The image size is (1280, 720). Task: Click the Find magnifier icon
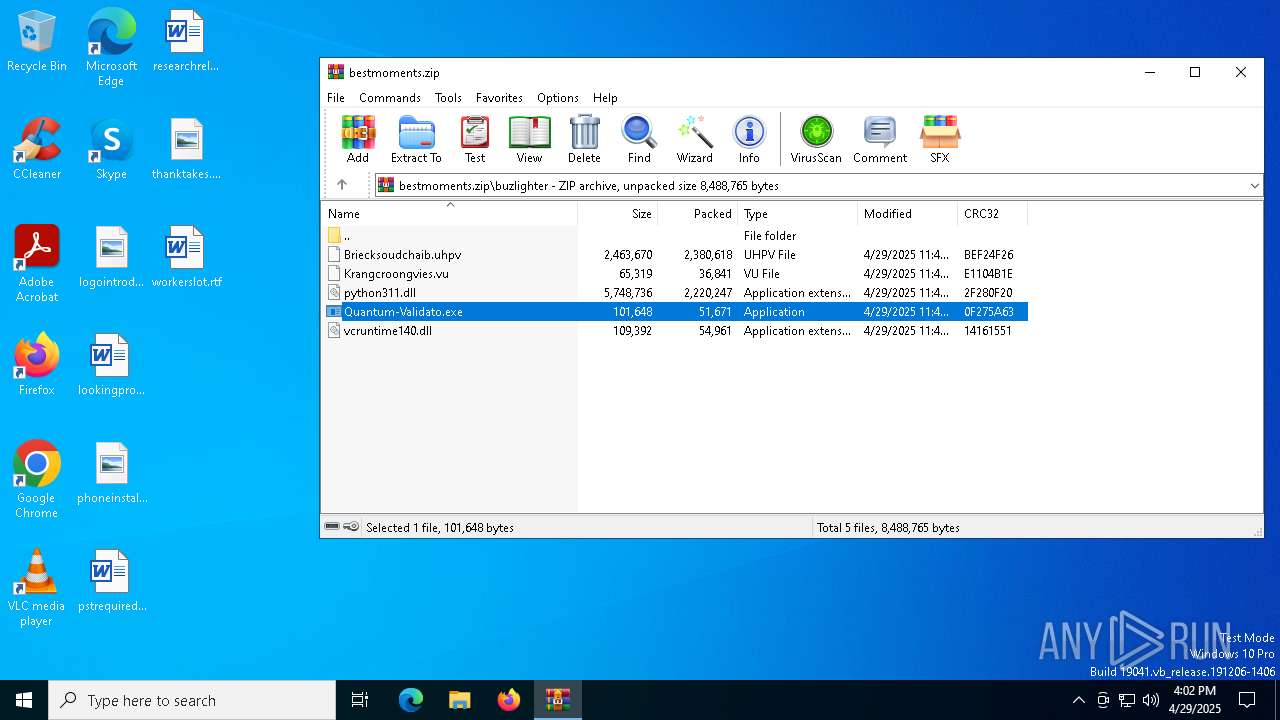tap(639, 139)
